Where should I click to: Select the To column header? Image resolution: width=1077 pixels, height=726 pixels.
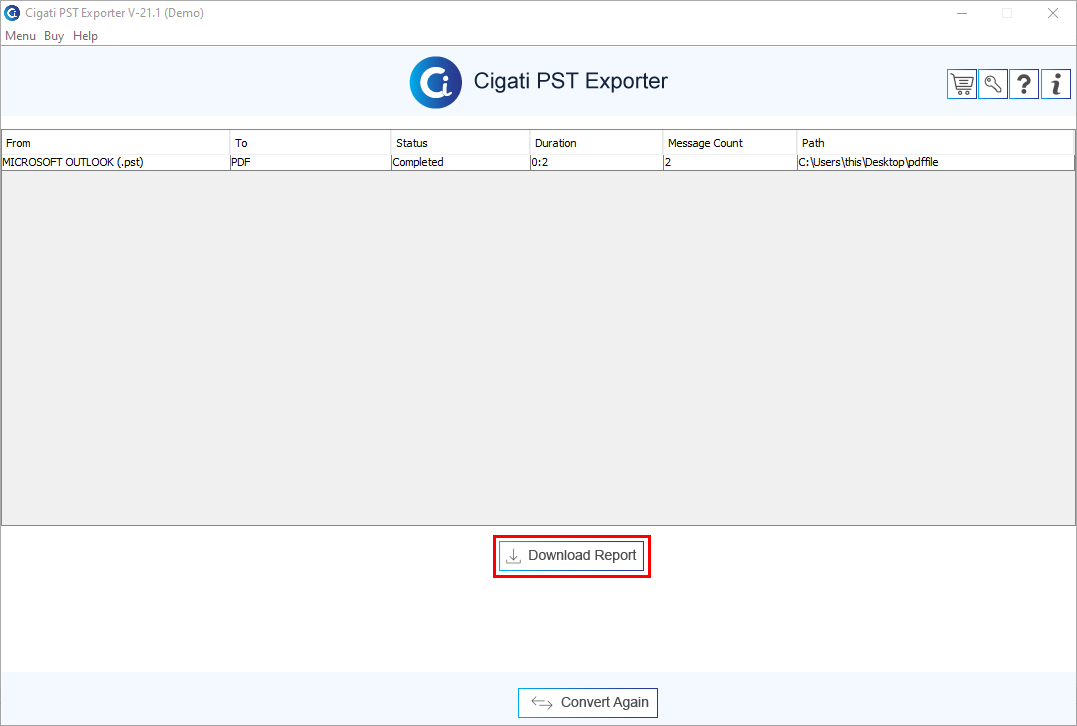(x=310, y=143)
